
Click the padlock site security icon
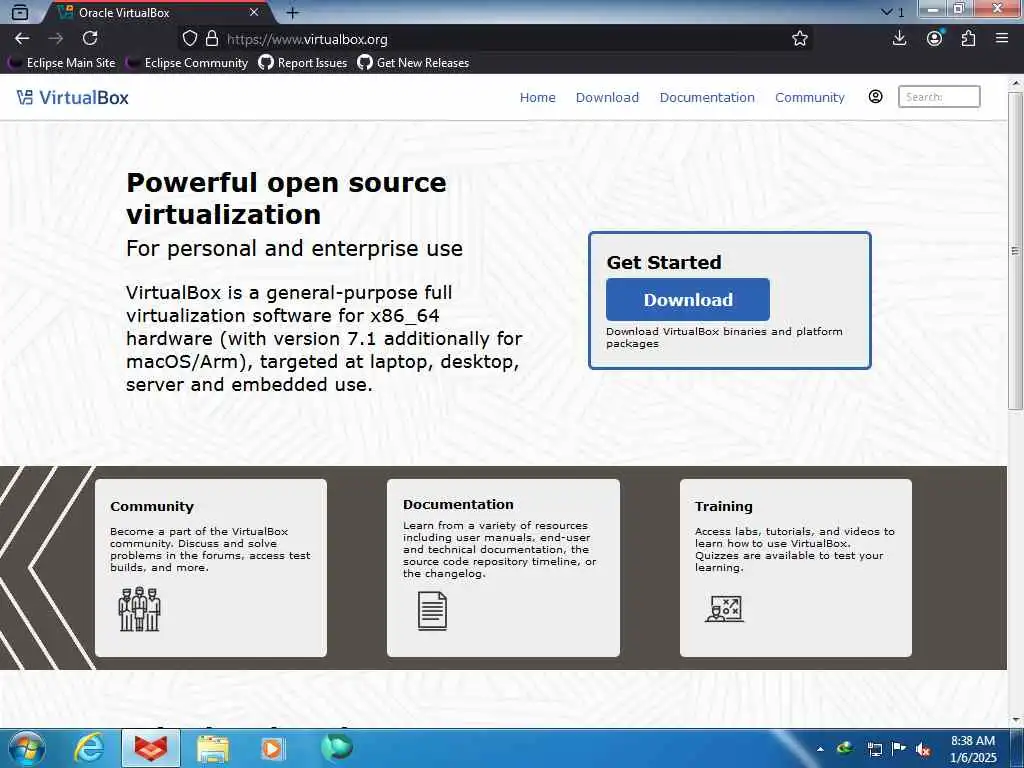(x=212, y=39)
